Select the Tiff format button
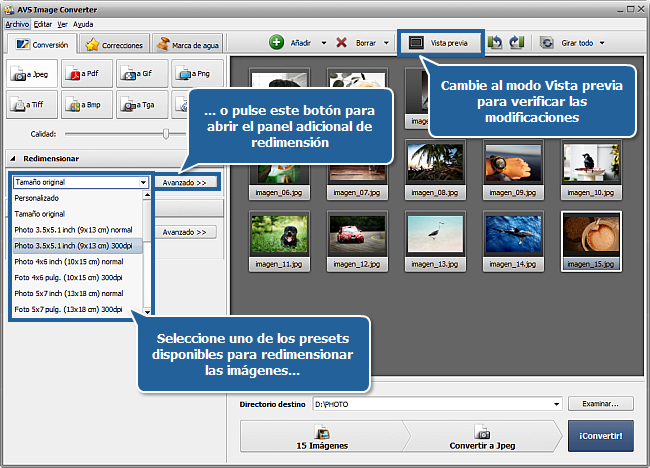This screenshot has height=468, width=650. [x=31, y=103]
